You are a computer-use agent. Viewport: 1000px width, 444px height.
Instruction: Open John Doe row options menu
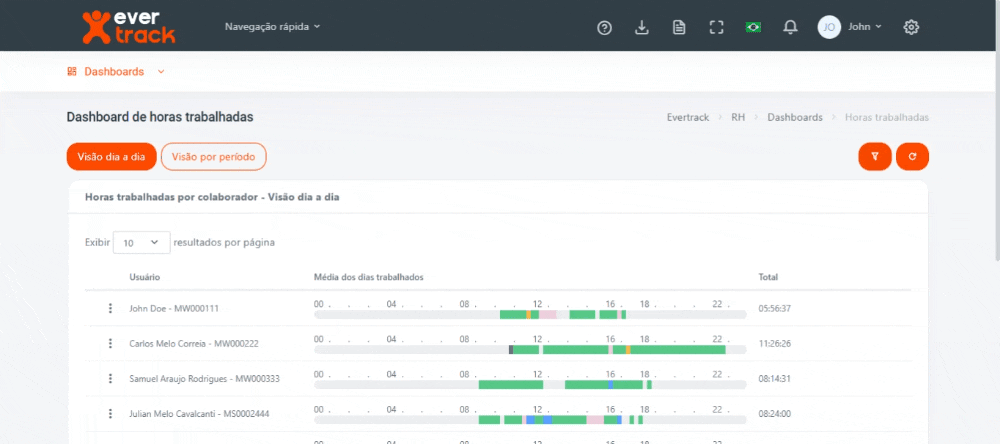click(111, 308)
